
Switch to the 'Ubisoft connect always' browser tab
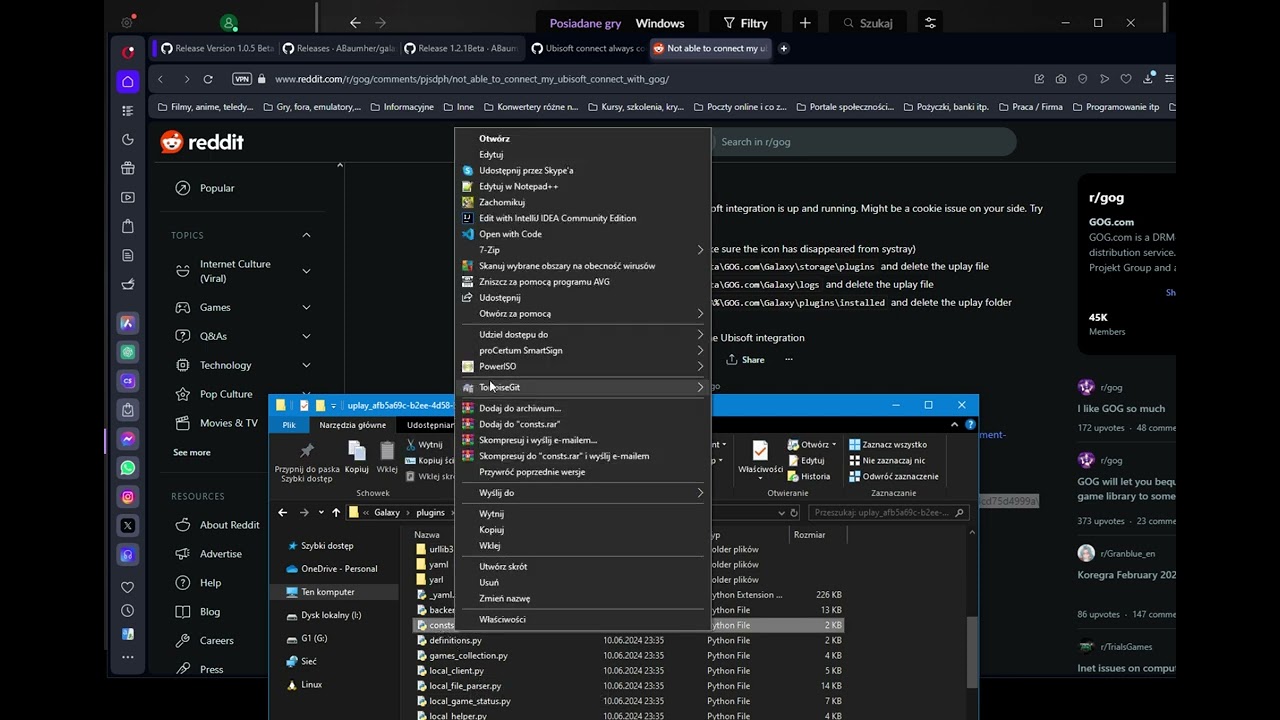click(x=586, y=48)
